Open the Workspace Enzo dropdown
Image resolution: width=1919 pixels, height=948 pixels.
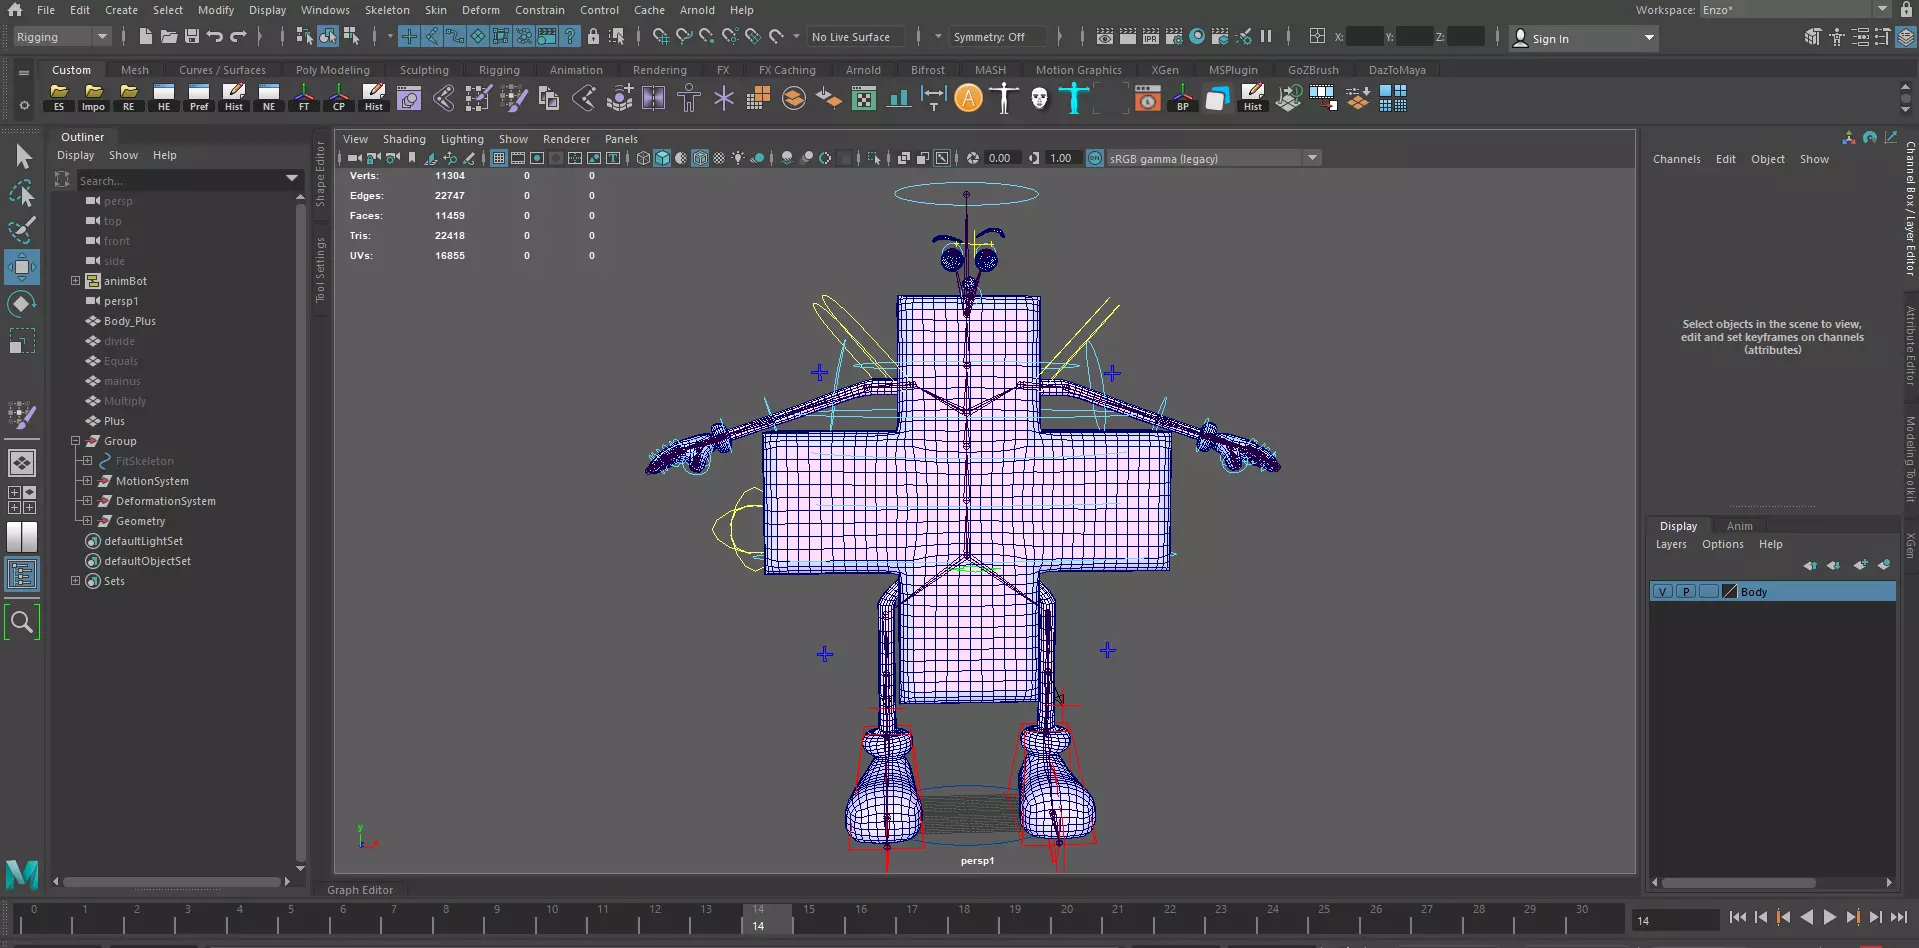tap(1794, 9)
